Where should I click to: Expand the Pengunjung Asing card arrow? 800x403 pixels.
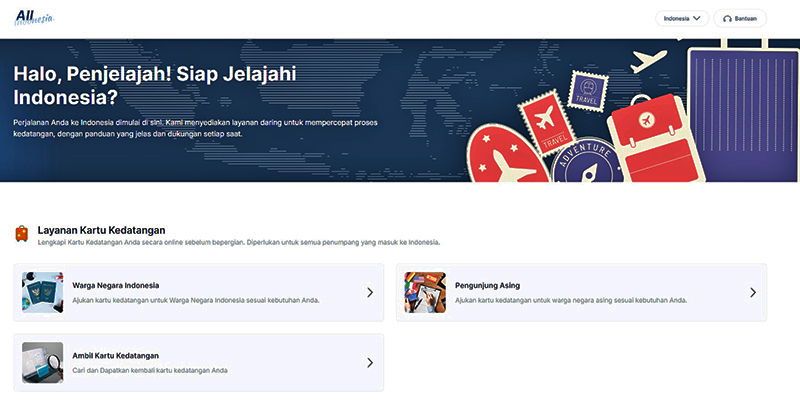tap(752, 292)
